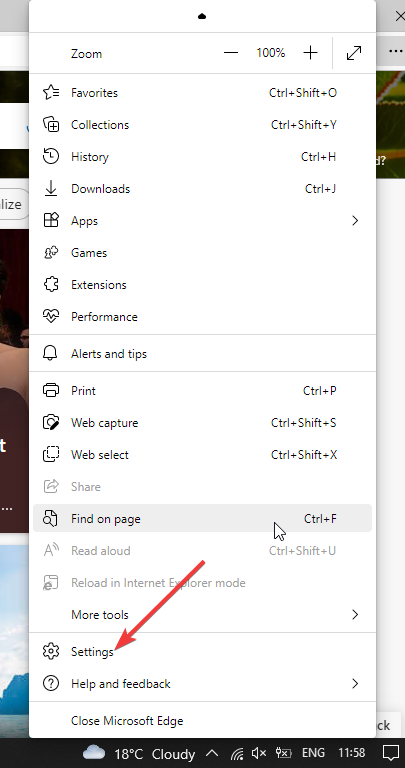The width and height of the screenshot is (405, 768).
Task: Click the Settings gear icon
Action: pyautogui.click(x=51, y=651)
